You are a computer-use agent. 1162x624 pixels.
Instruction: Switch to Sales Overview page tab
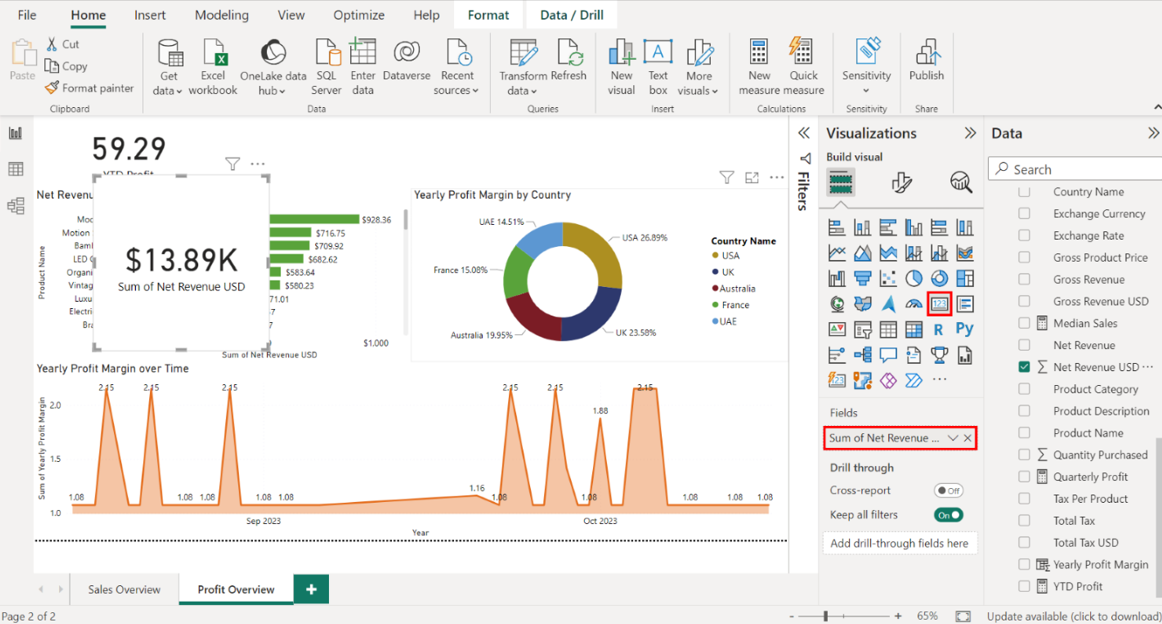tap(124, 589)
